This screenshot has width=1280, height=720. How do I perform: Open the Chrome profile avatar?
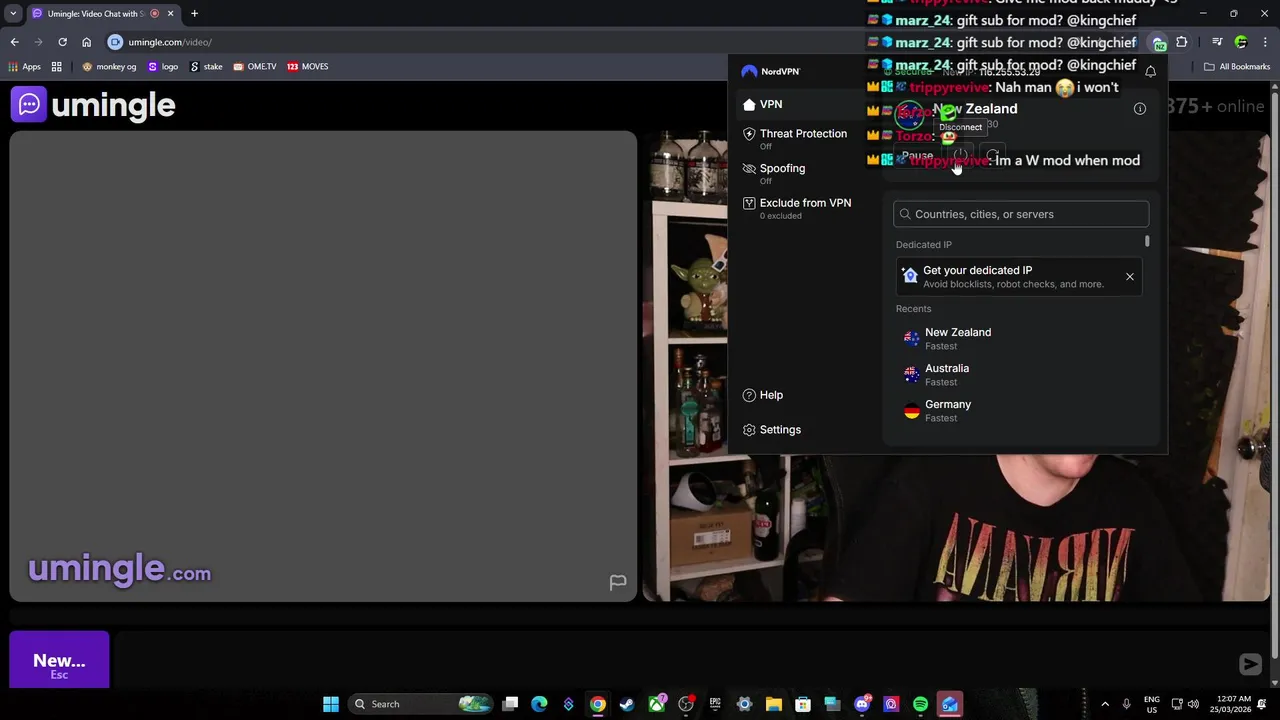(1241, 42)
